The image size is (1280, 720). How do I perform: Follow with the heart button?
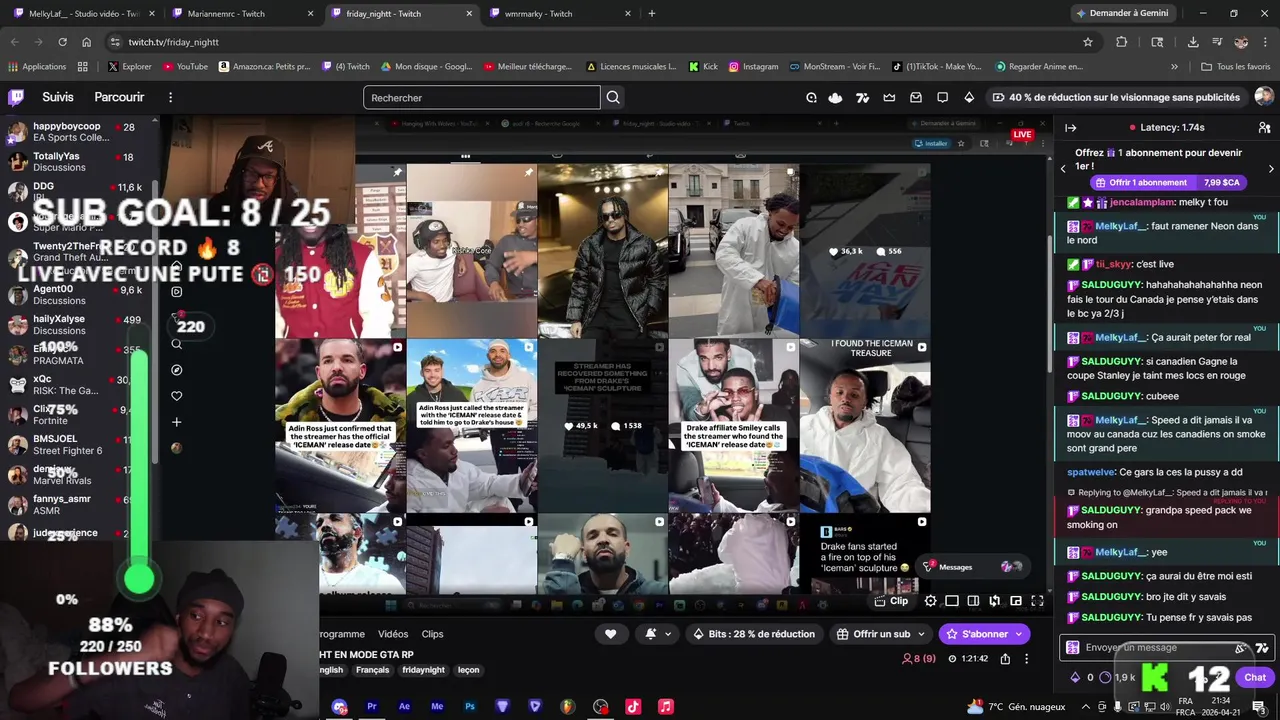click(610, 634)
